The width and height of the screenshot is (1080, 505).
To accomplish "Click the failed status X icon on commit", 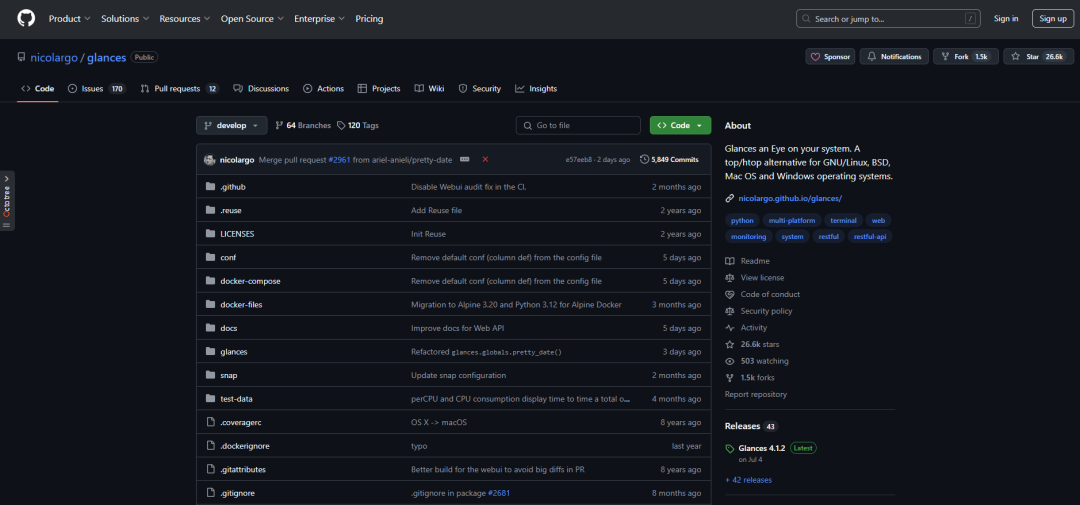I will pyautogui.click(x=485, y=159).
